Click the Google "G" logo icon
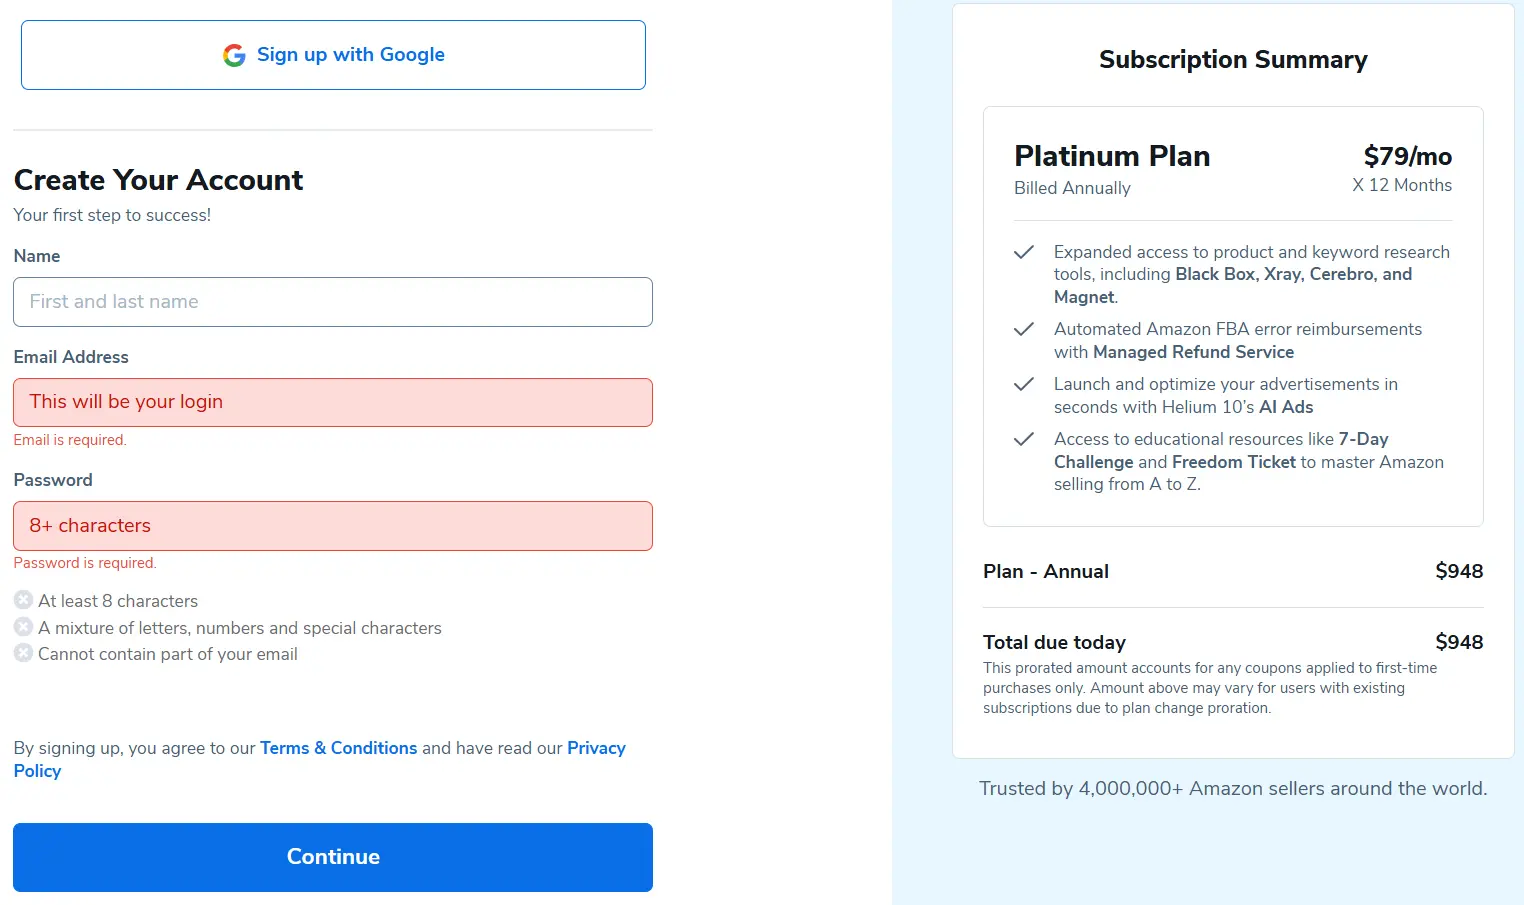 (233, 55)
